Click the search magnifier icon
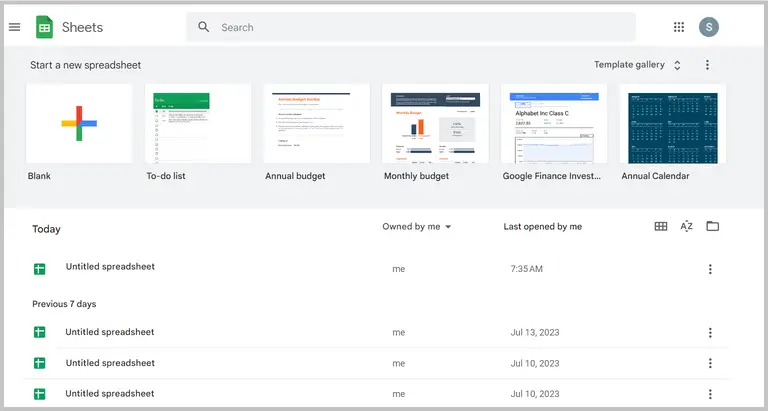The image size is (768, 411). point(204,27)
